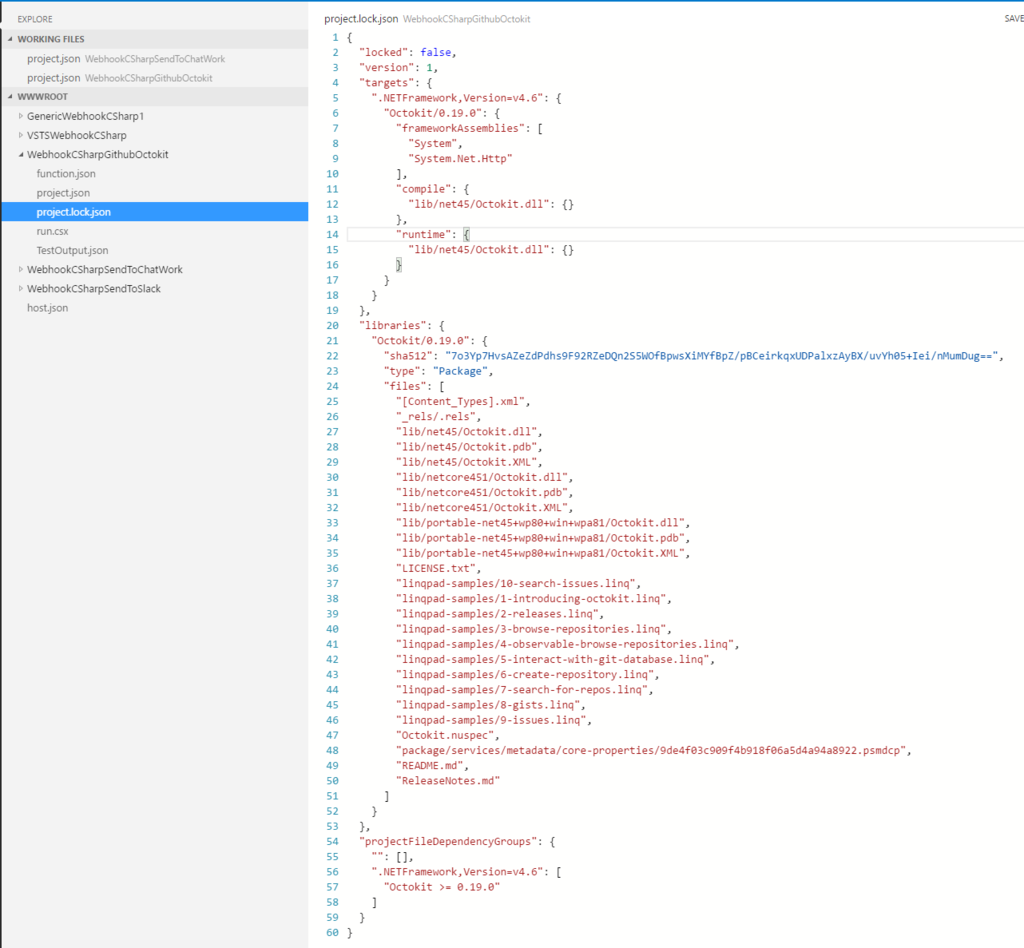Image resolution: width=1024 pixels, height=948 pixels.
Task: Click the EXPLORE header label
Action: 33,18
